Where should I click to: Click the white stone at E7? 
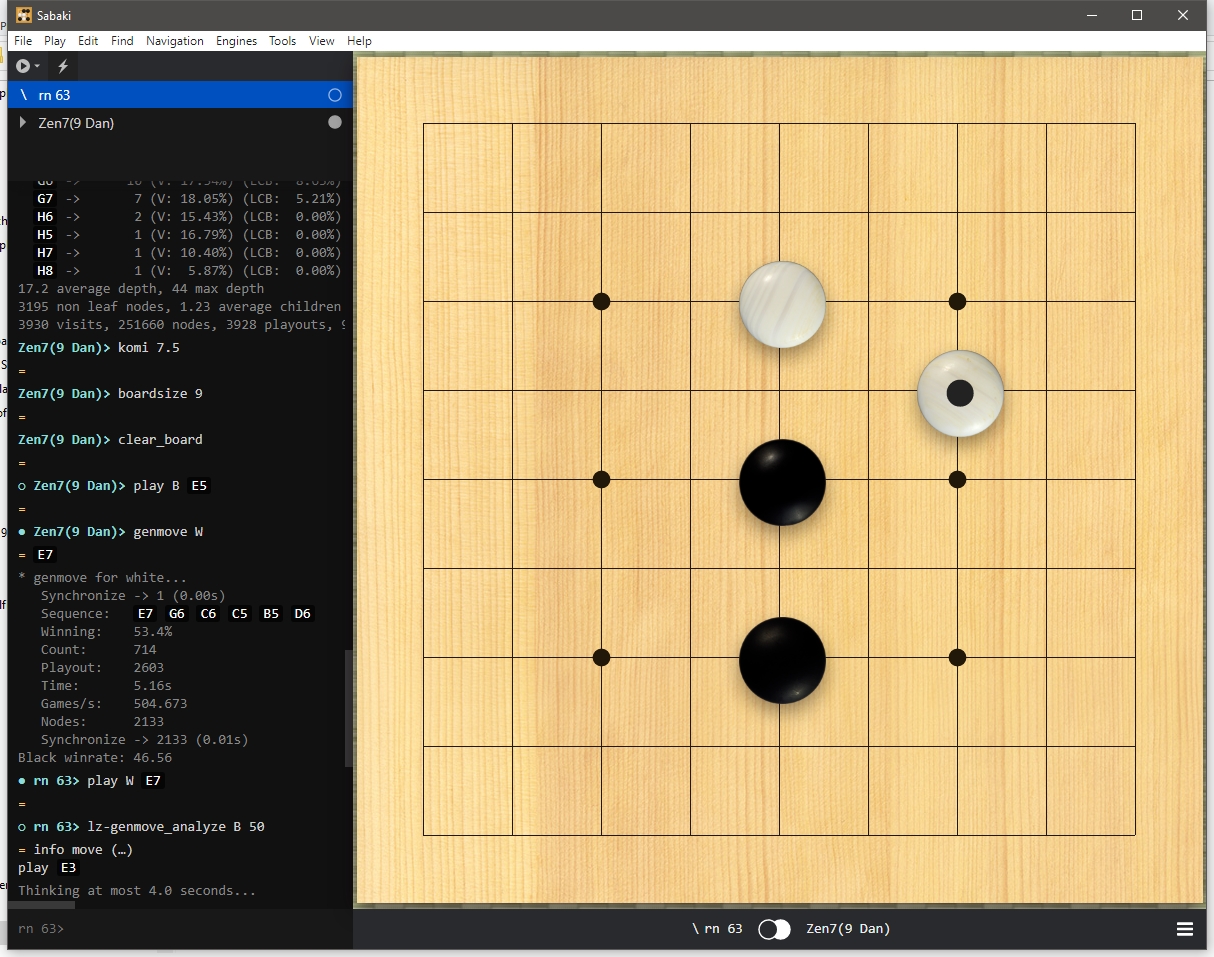coord(782,304)
